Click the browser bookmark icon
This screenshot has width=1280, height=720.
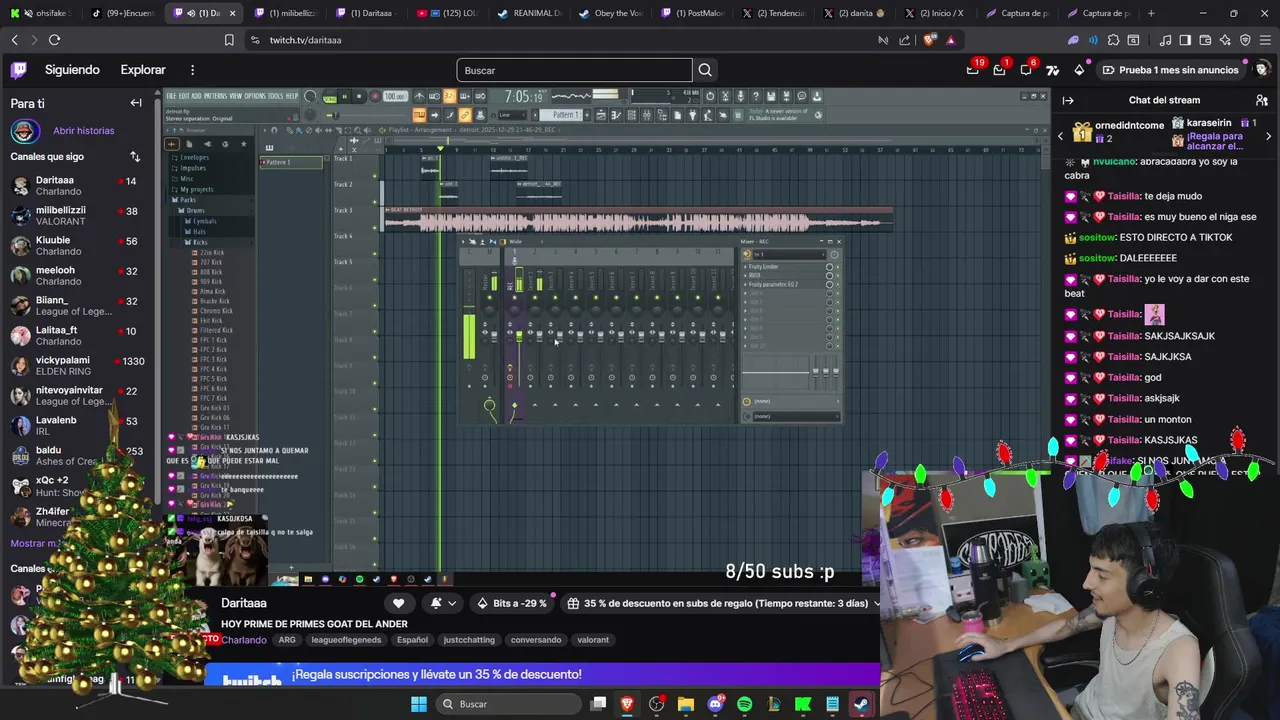[x=229, y=40]
